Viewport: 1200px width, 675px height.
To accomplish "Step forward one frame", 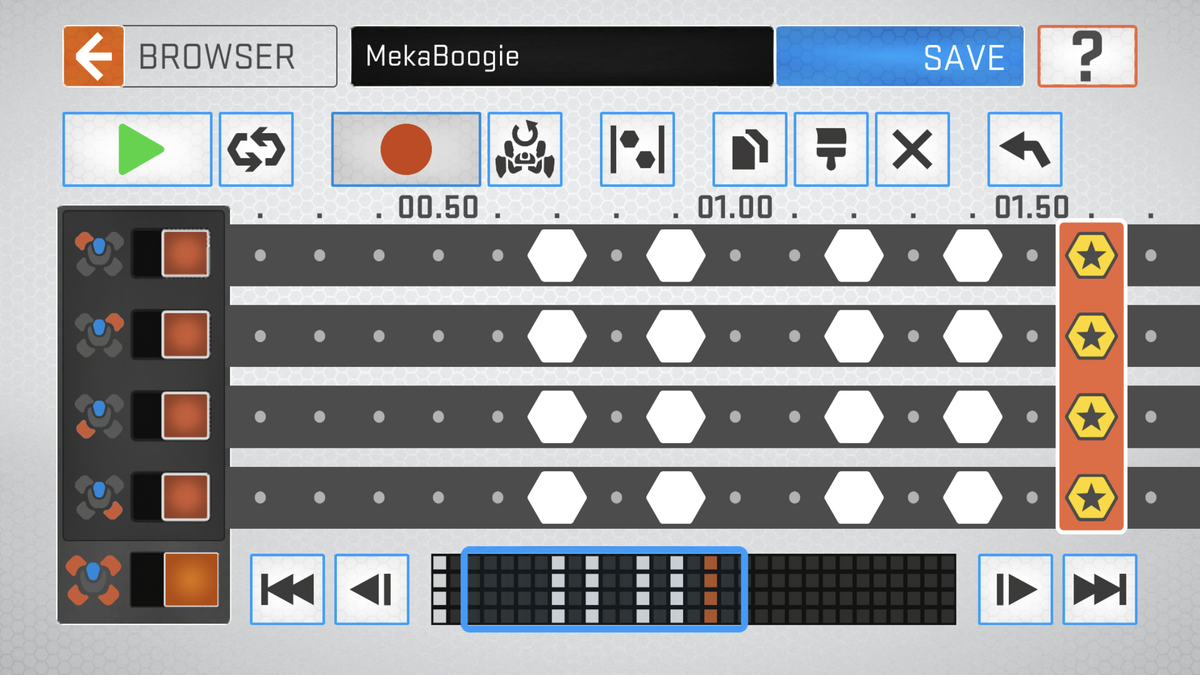I will [1015, 590].
